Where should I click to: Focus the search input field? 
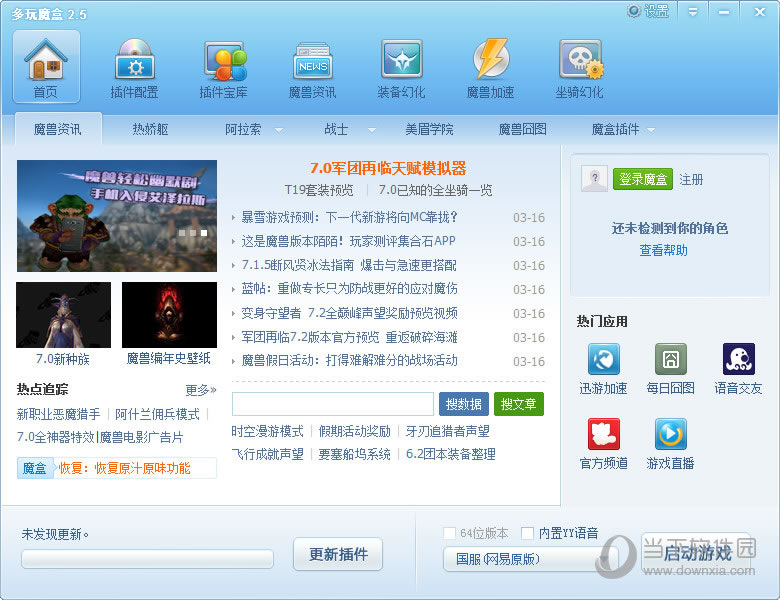coord(333,404)
